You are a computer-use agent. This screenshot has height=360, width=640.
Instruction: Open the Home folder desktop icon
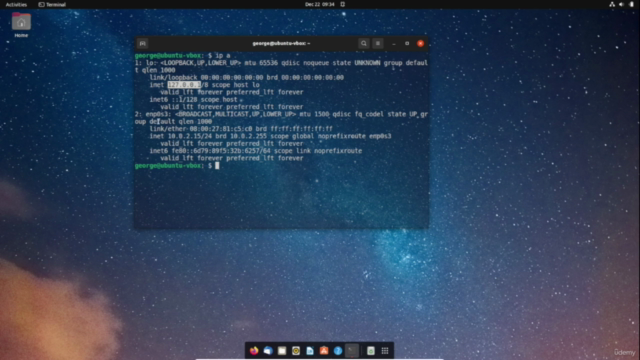tap(21, 25)
